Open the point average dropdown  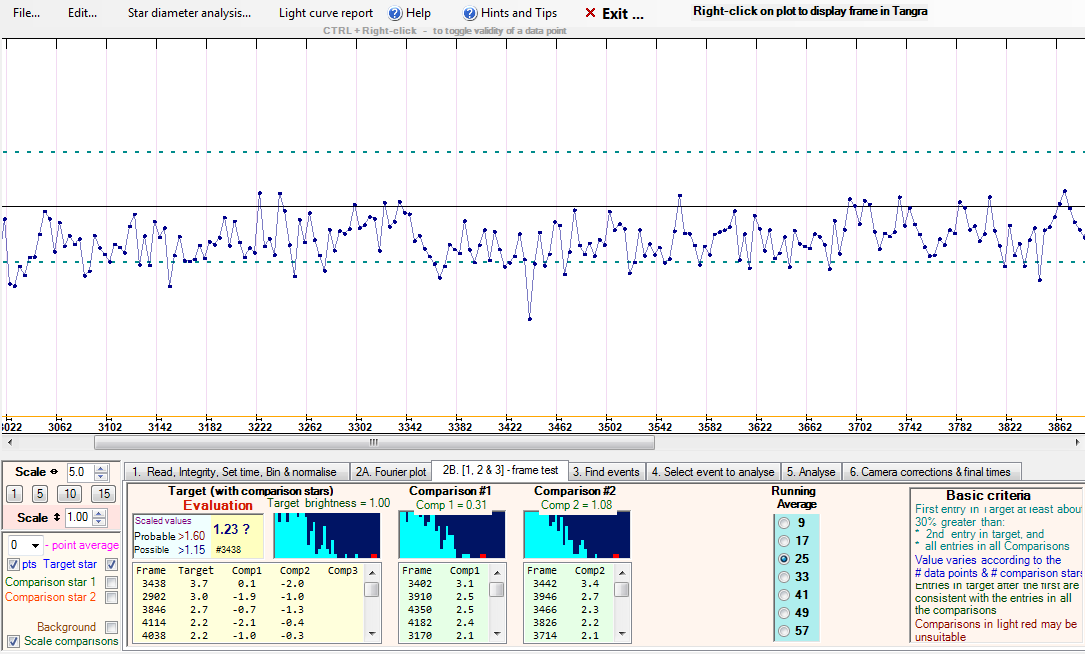click(36, 545)
